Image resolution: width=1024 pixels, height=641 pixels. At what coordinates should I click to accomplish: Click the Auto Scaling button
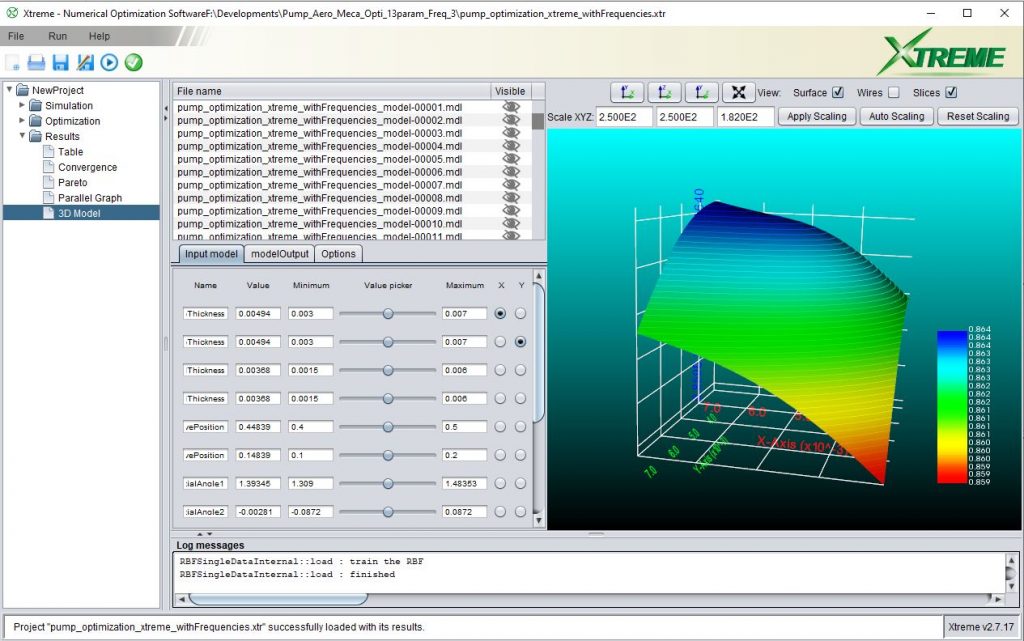point(897,116)
